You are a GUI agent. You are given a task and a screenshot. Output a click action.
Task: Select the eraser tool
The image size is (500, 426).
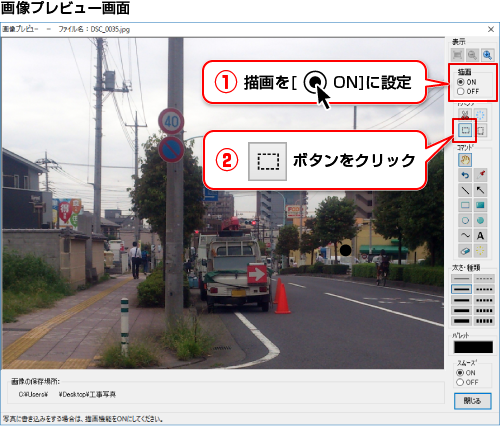[x=465, y=251]
